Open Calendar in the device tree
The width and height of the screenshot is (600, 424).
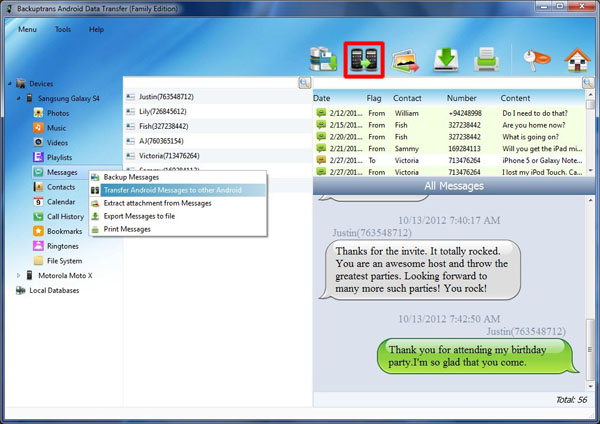tap(61, 202)
